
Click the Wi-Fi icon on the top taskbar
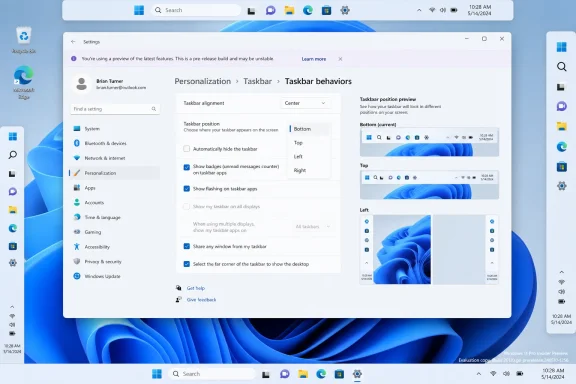tap(432, 10)
